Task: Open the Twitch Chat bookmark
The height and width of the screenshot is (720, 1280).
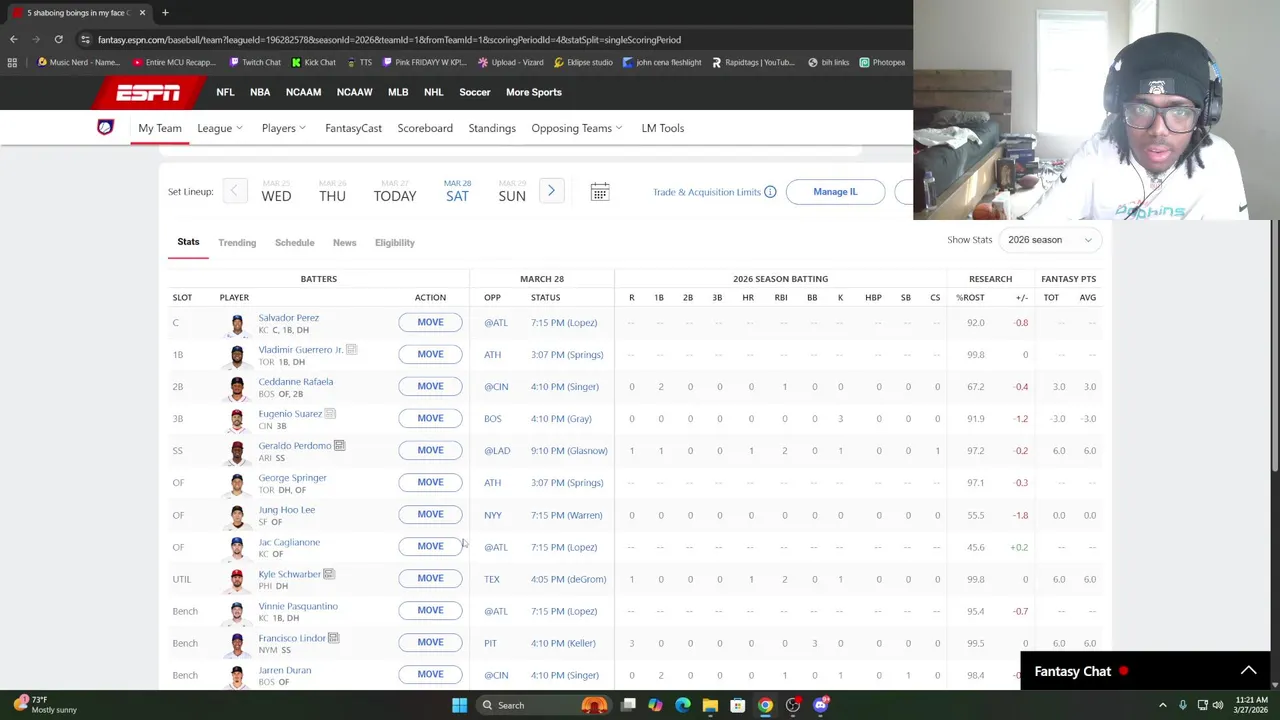Action: pyautogui.click(x=255, y=62)
